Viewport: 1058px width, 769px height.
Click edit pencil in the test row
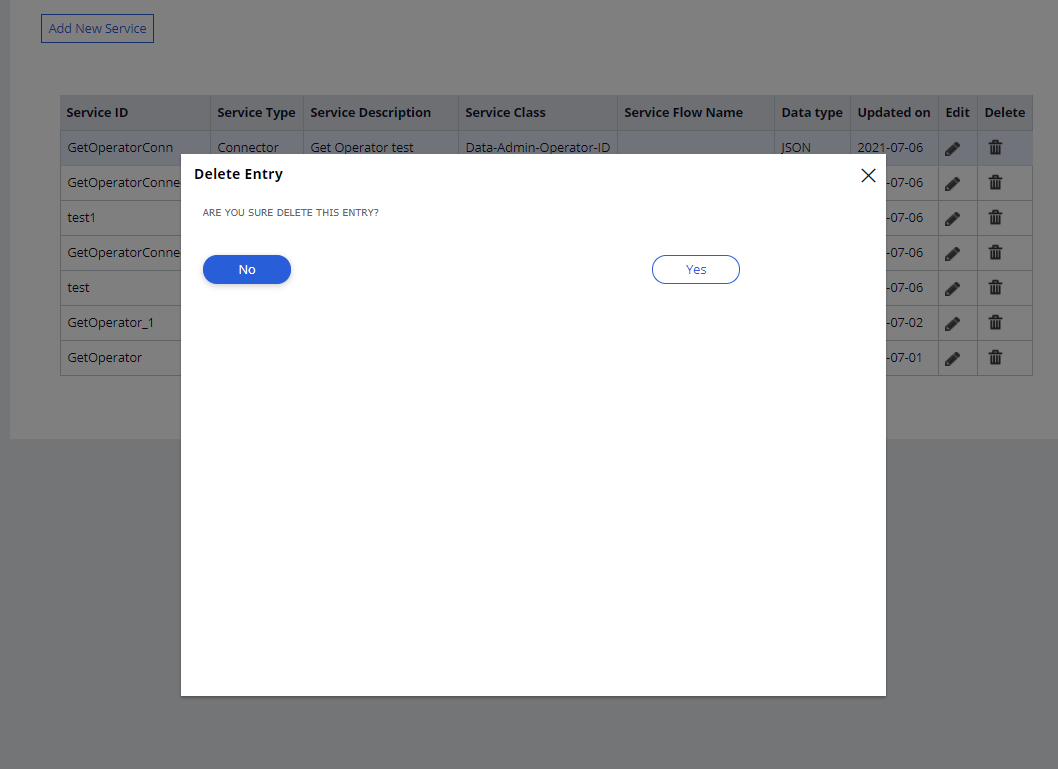(x=952, y=289)
